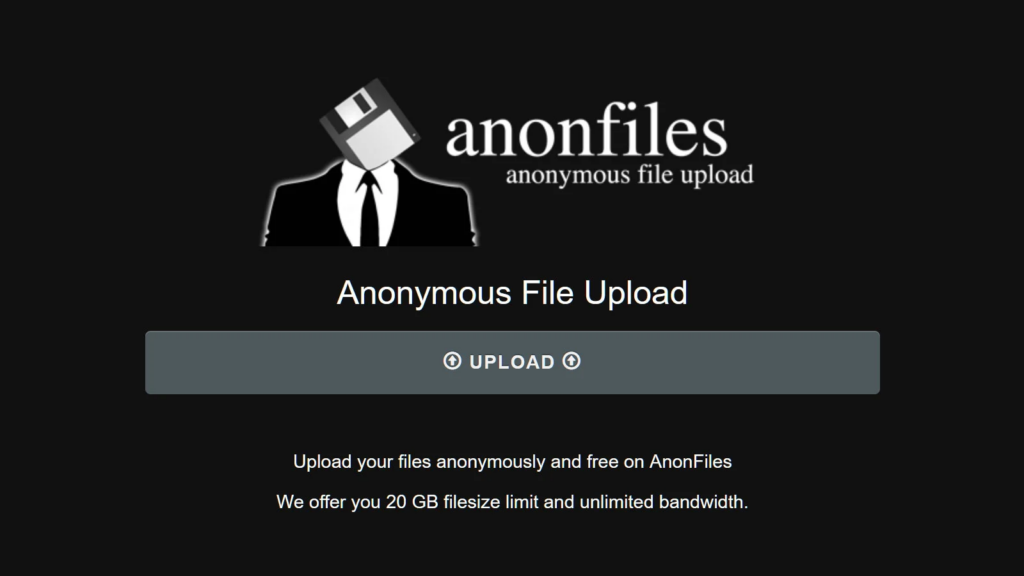Click the 'unlimited bandwidth' text
The width and height of the screenshot is (1024, 576).
click(662, 502)
